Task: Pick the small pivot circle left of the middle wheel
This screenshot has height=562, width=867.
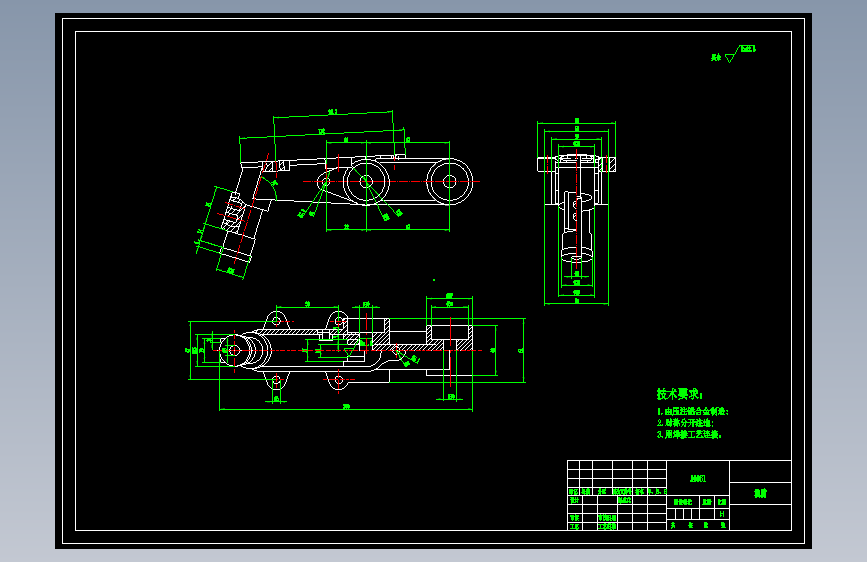Action: [325, 181]
